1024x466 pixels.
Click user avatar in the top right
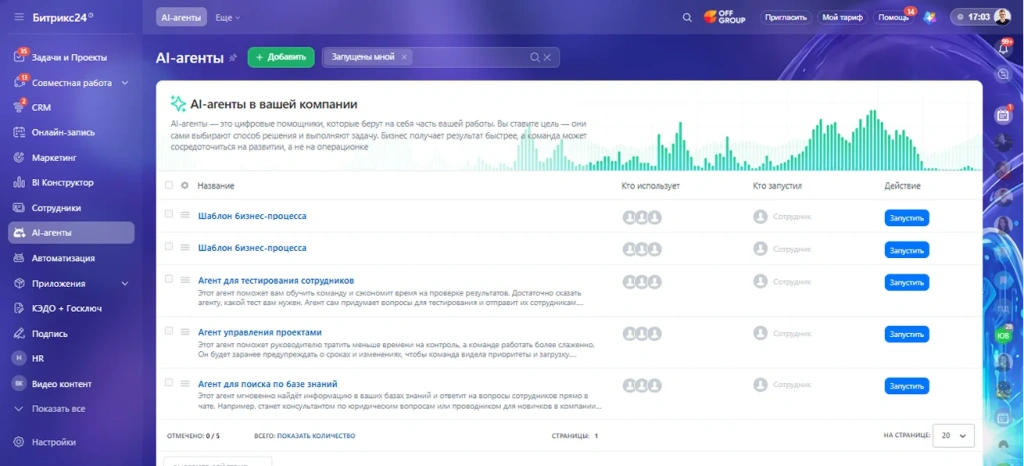click(x=1002, y=17)
